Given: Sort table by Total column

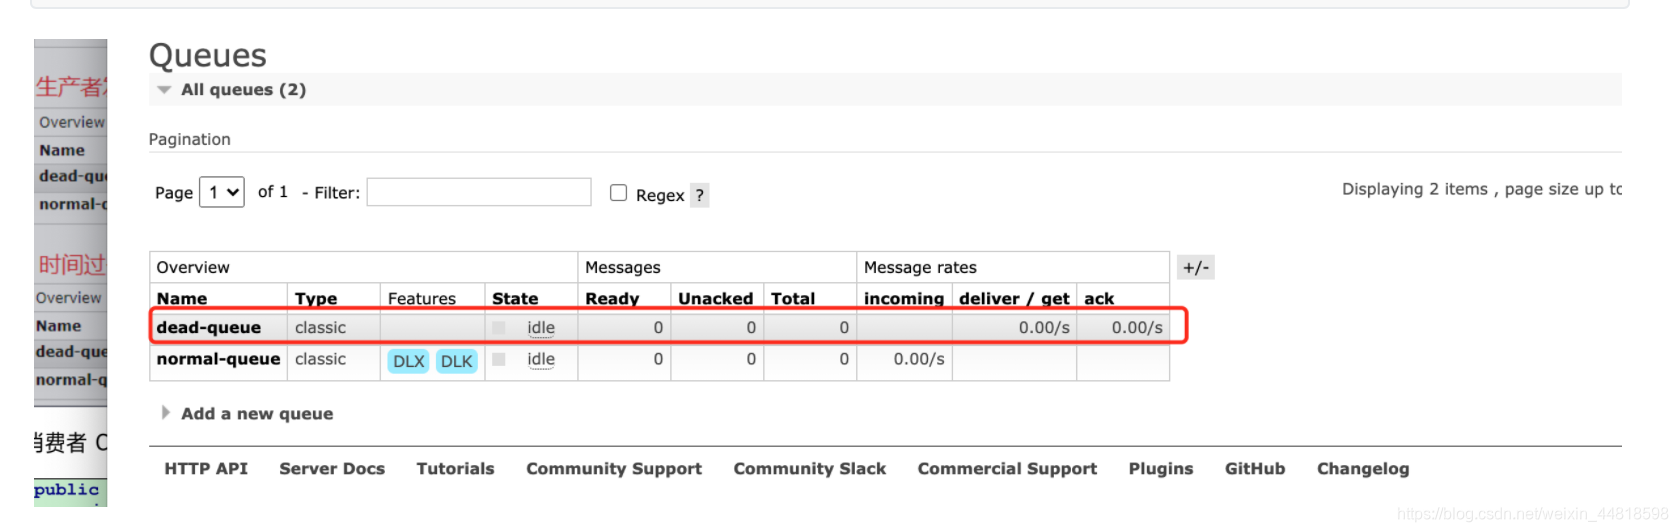Looking at the screenshot, I should pyautogui.click(x=793, y=298).
